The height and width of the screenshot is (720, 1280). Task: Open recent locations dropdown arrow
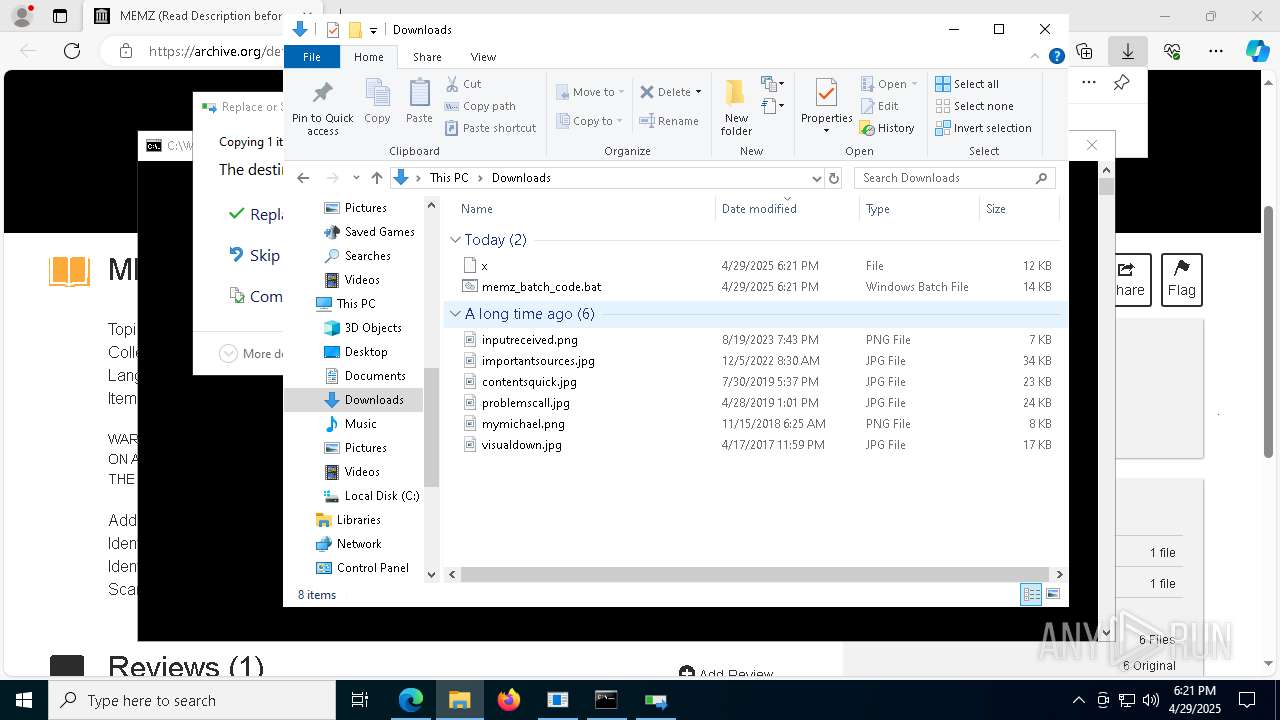tap(355, 178)
